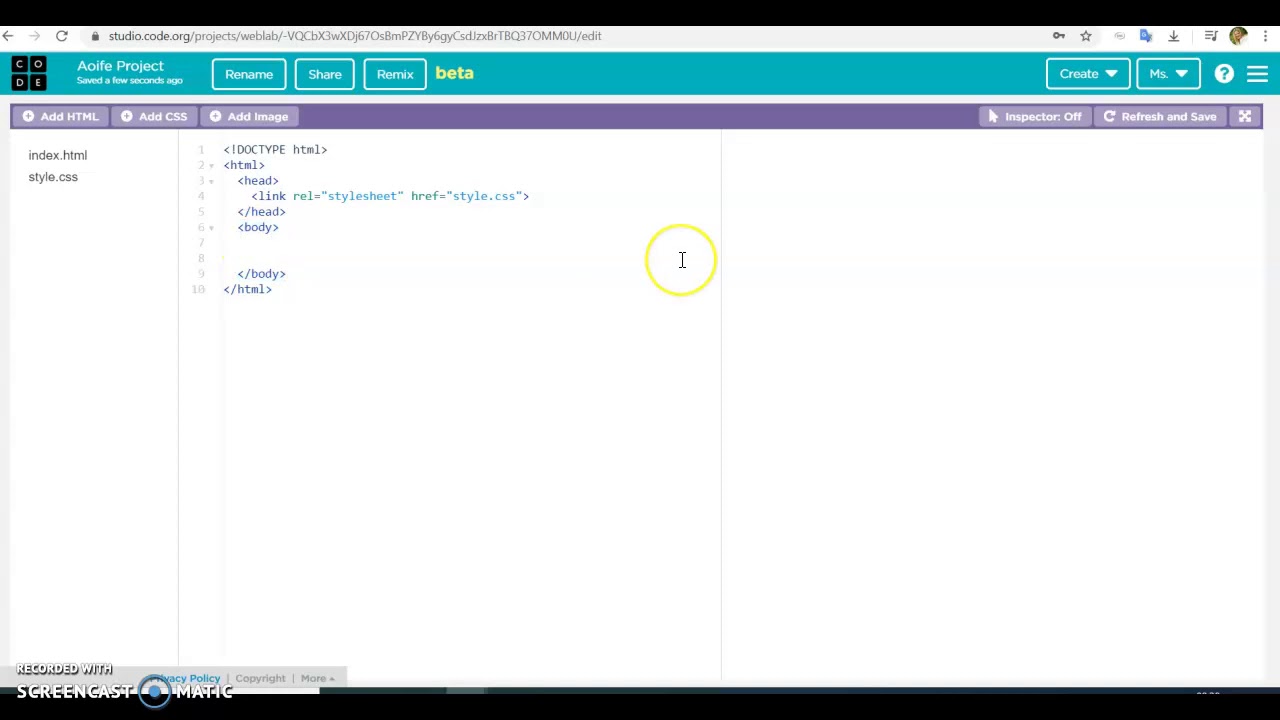Collapse the body tag fold arrow on line 6
The height and width of the screenshot is (720, 1280).
pos(211,228)
